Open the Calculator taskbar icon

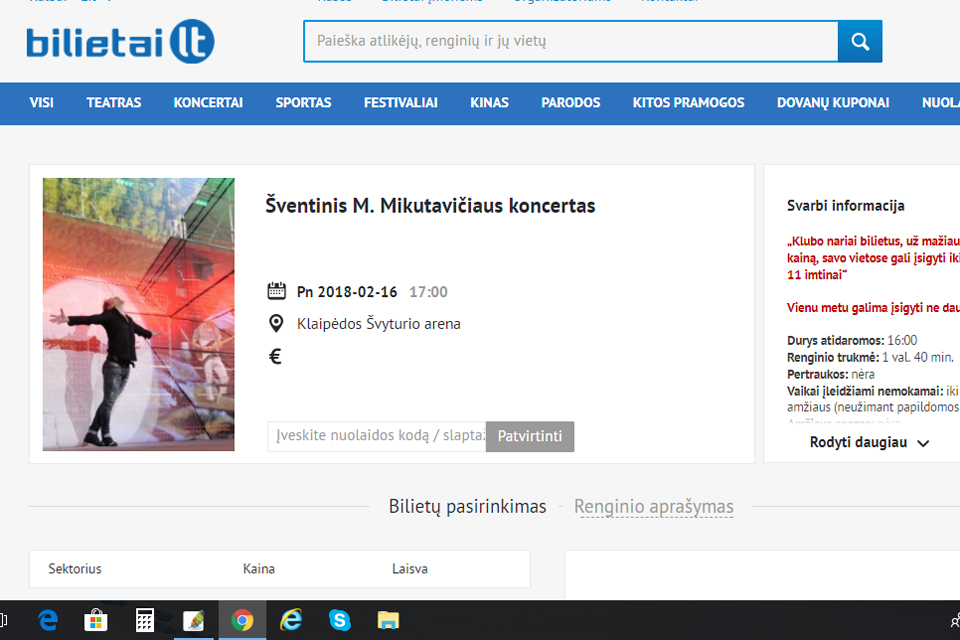click(x=145, y=621)
